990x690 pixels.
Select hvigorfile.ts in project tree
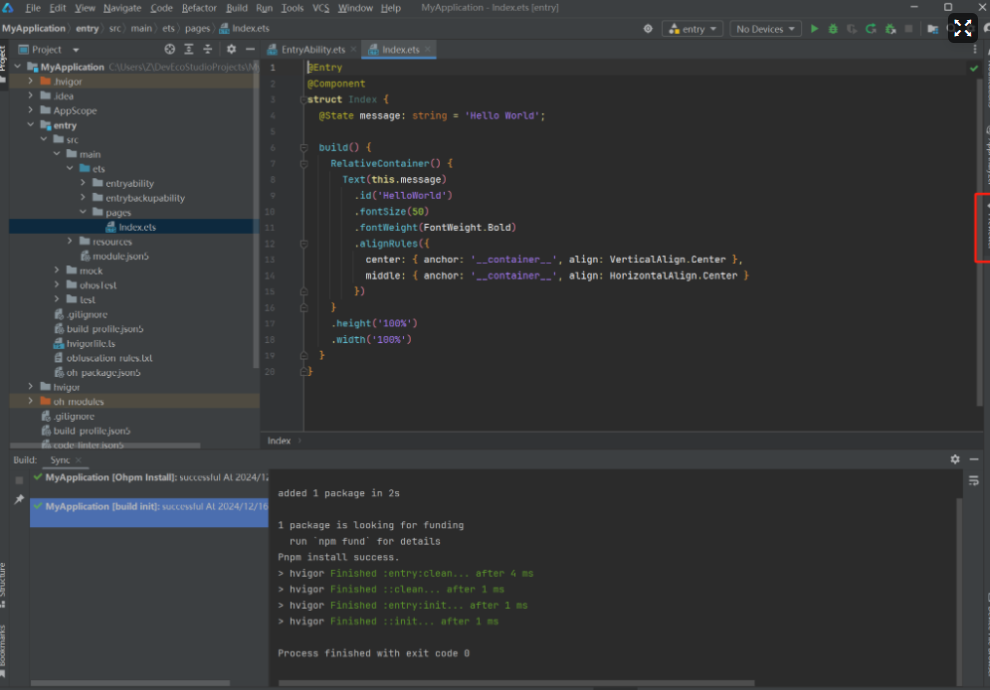(85, 343)
